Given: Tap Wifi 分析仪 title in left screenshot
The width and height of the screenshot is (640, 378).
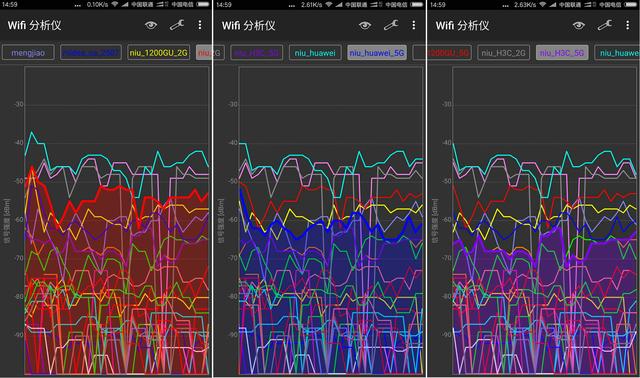Looking at the screenshot, I should tap(34, 25).
